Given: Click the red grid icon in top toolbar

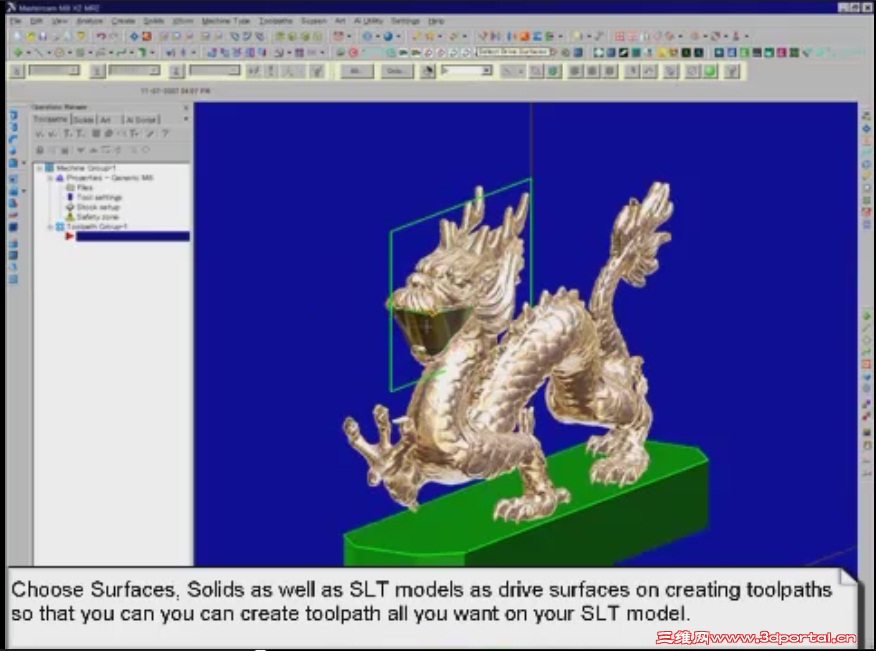Looking at the screenshot, I should (620, 36).
